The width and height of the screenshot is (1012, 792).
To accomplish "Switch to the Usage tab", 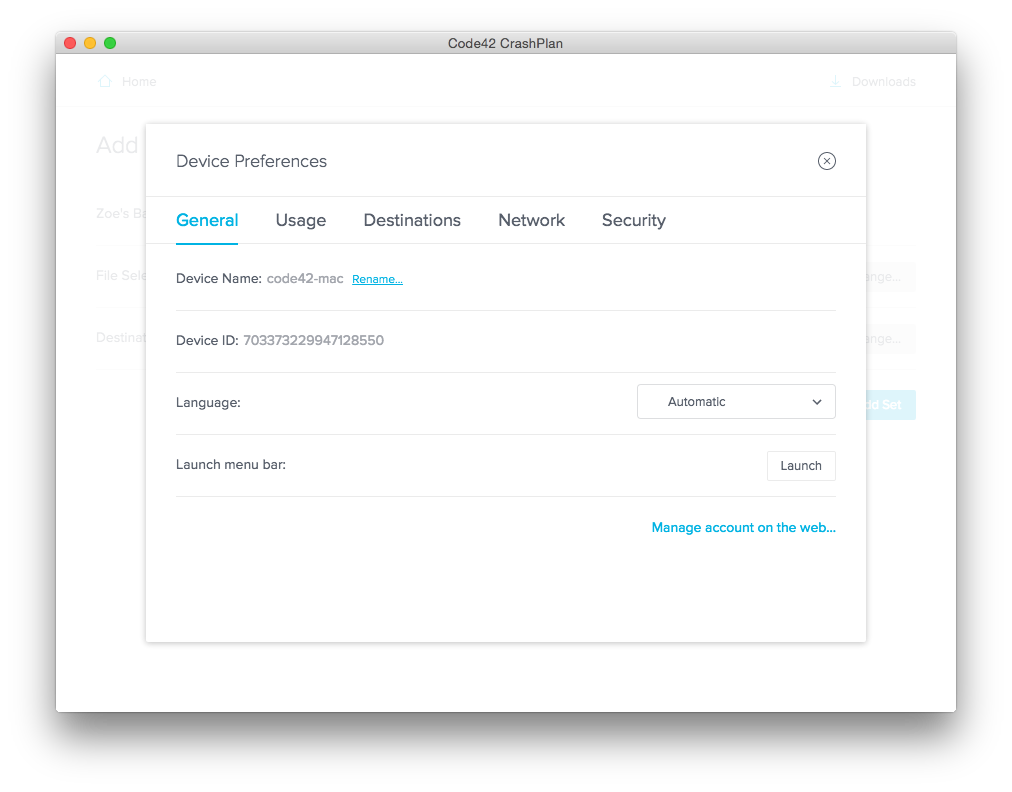I will click(x=300, y=220).
